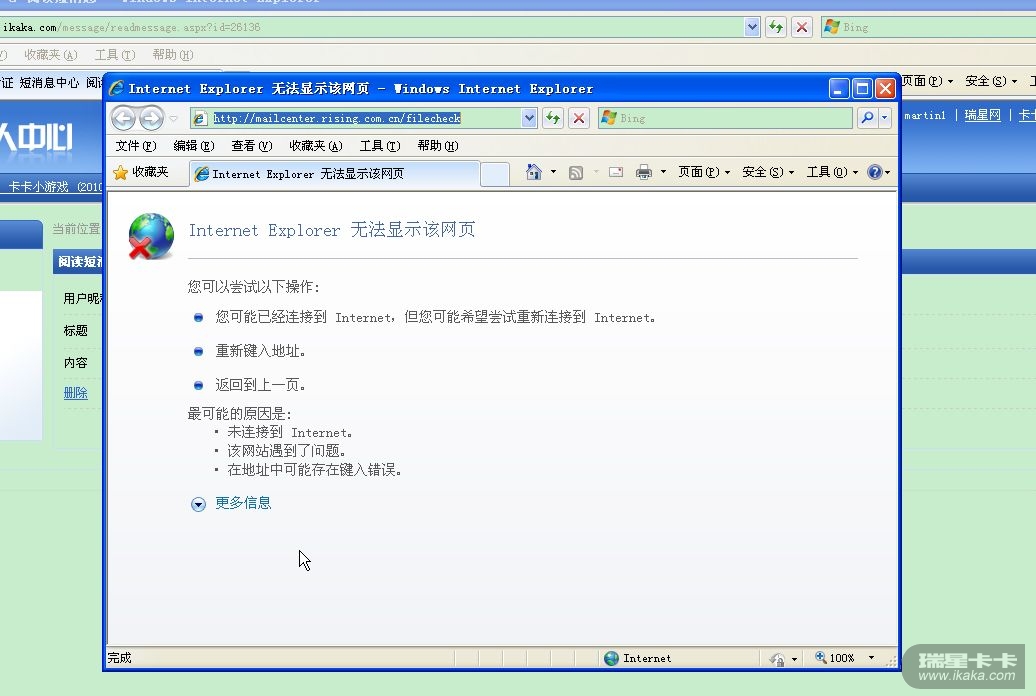Click Bing search box in background window
Screen dimensions: 1036x696
[928, 27]
